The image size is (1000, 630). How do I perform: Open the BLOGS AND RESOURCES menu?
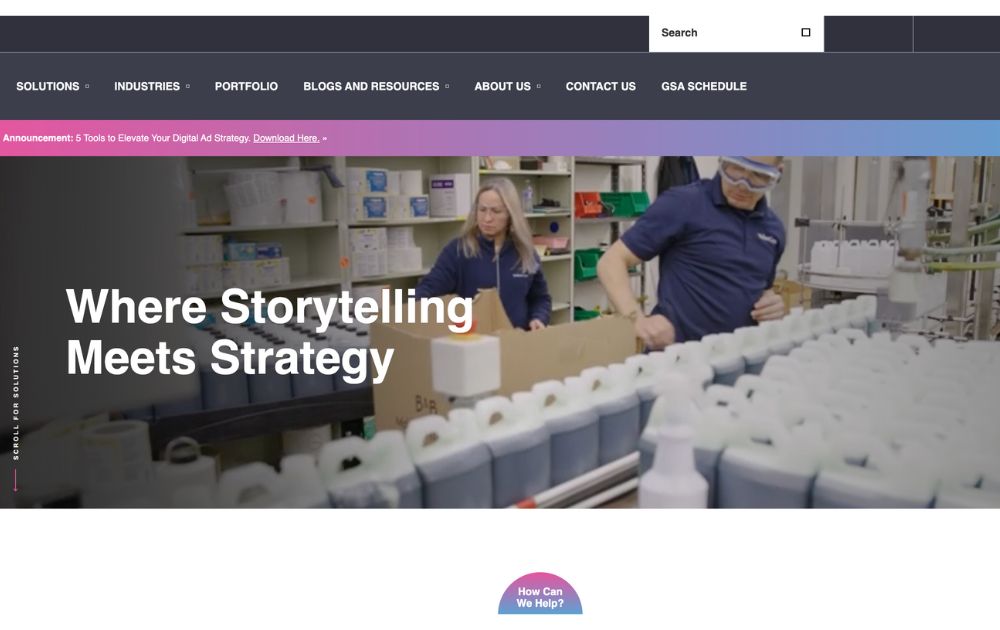tap(371, 86)
